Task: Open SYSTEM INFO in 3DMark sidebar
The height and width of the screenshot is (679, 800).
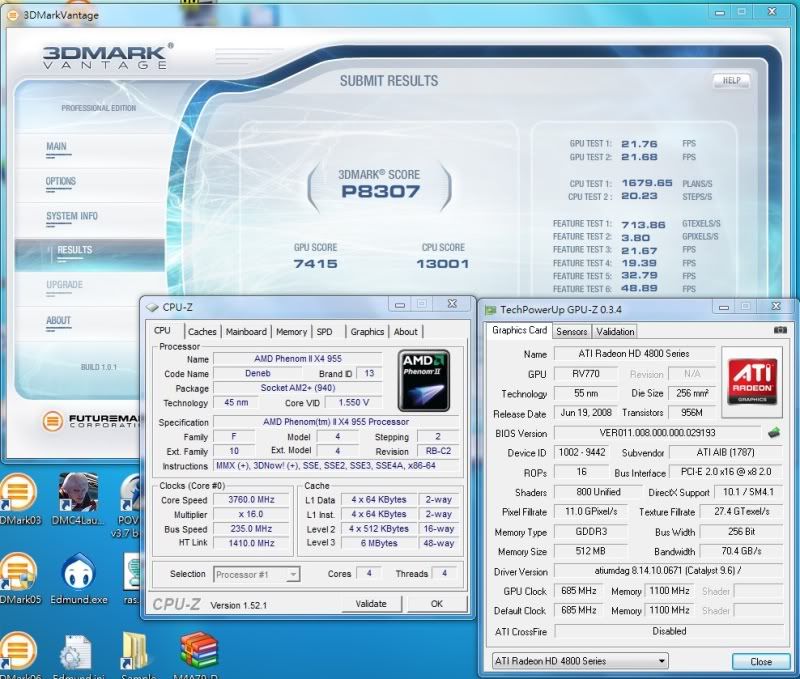Action: click(x=72, y=216)
